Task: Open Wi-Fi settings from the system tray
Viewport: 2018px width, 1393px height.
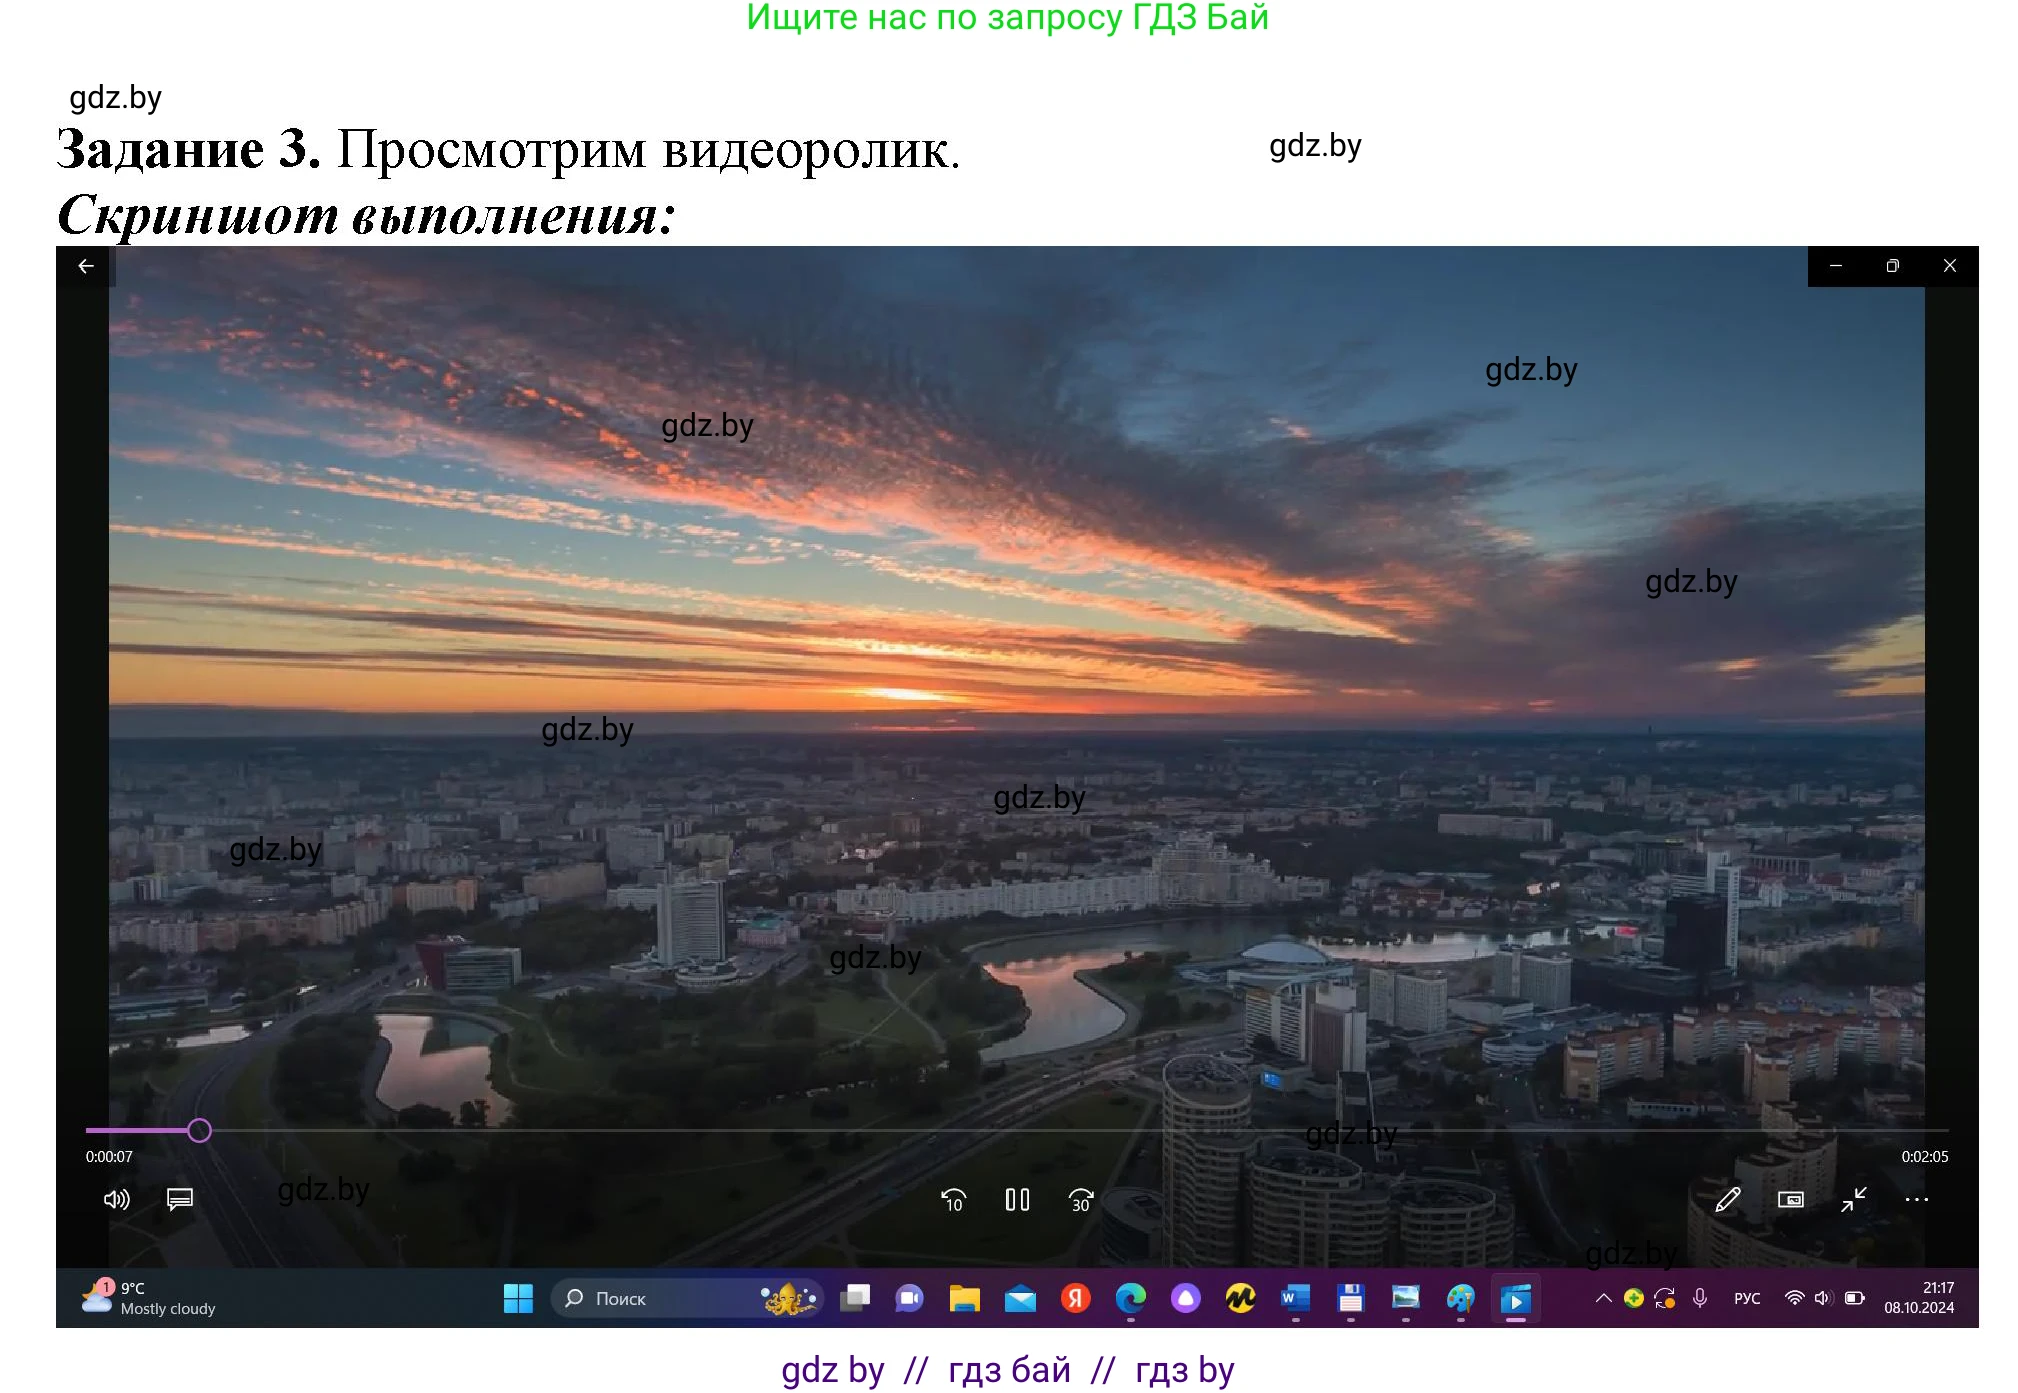Action: 1793,1298
